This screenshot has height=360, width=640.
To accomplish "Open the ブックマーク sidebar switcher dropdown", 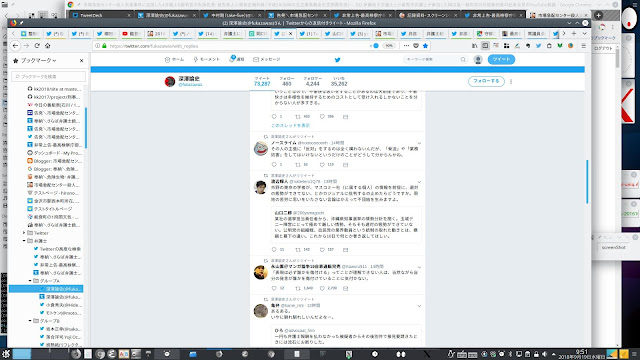I will [x=35, y=60].
